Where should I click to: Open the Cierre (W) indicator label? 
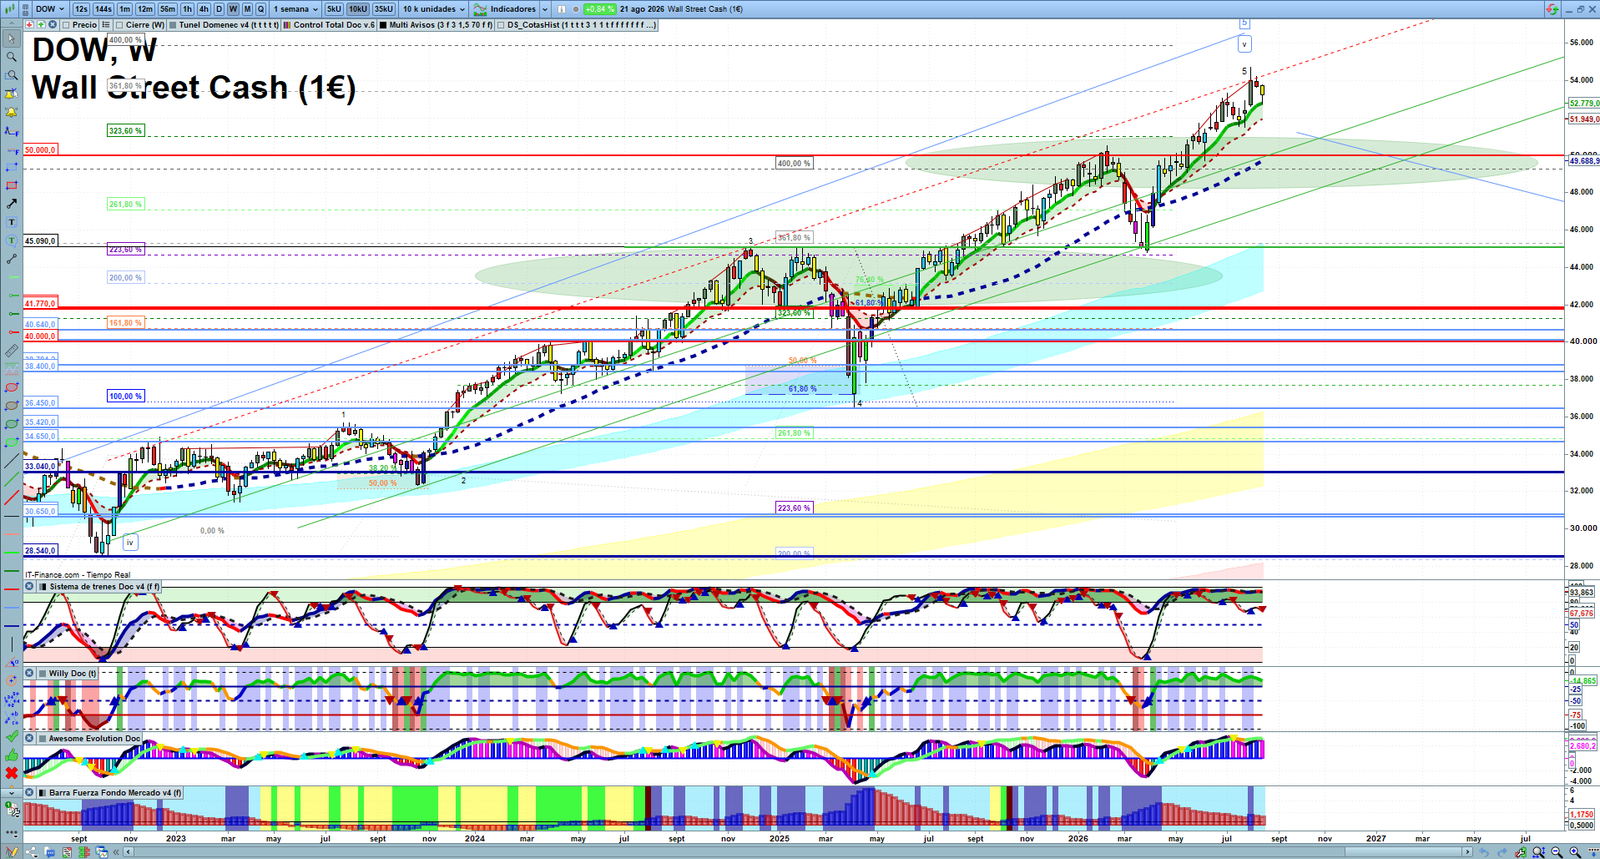(x=145, y=24)
